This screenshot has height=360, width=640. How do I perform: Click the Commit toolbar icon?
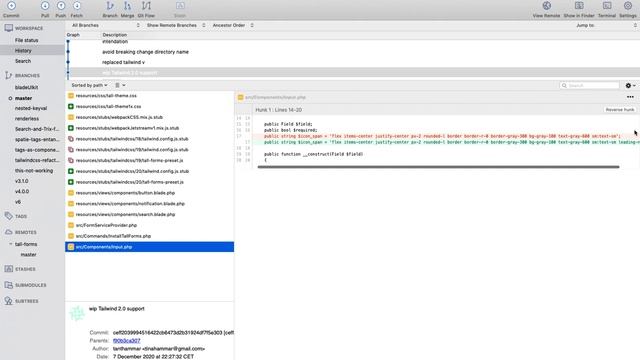tap(11, 6)
